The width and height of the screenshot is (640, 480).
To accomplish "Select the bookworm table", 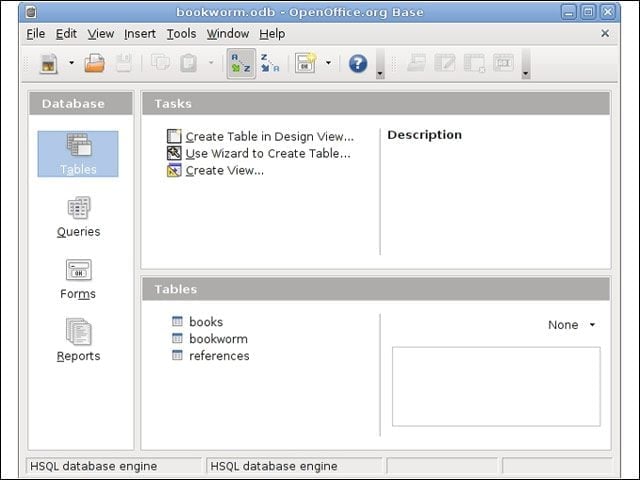I will pyautogui.click(x=218, y=339).
